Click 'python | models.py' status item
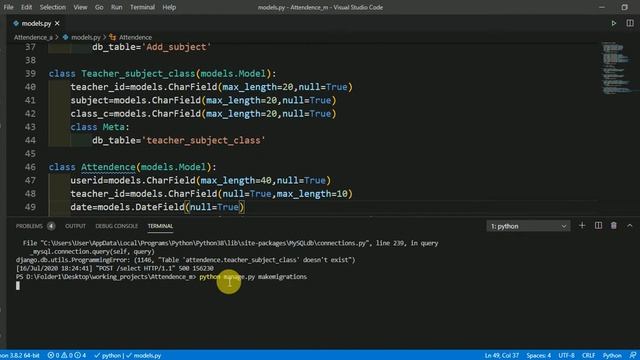 click(x=127, y=356)
